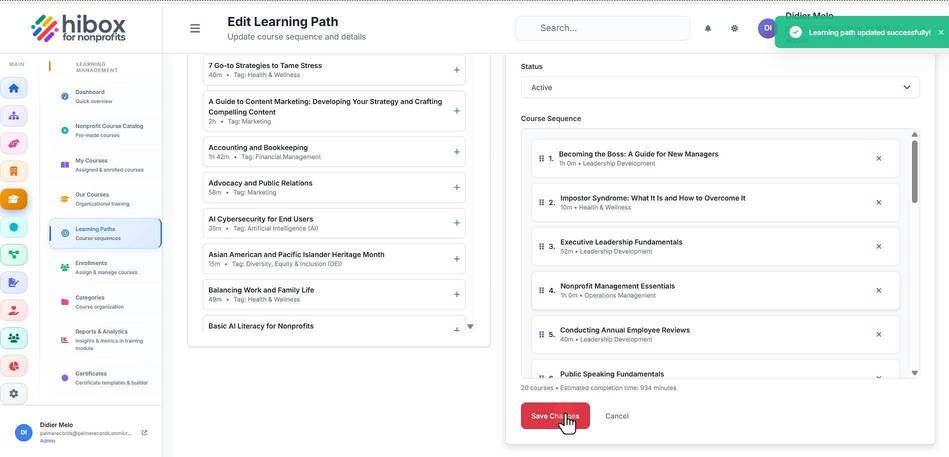Remove Impostor Syndrome course from sequence
The image size is (949, 457).
pyautogui.click(x=878, y=202)
